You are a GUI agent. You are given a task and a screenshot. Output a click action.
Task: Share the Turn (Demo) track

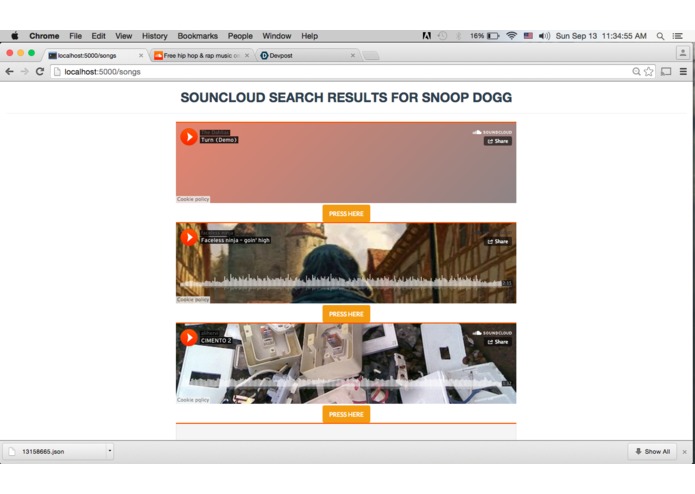(498, 141)
